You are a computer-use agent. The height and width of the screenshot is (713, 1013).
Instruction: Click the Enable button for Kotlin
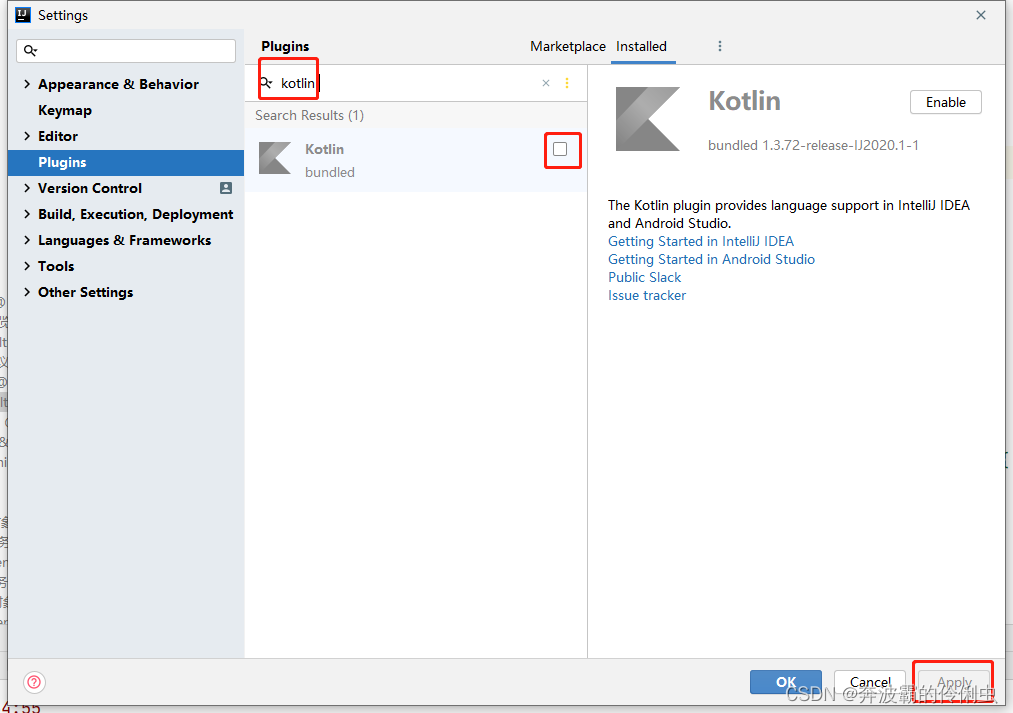click(944, 101)
